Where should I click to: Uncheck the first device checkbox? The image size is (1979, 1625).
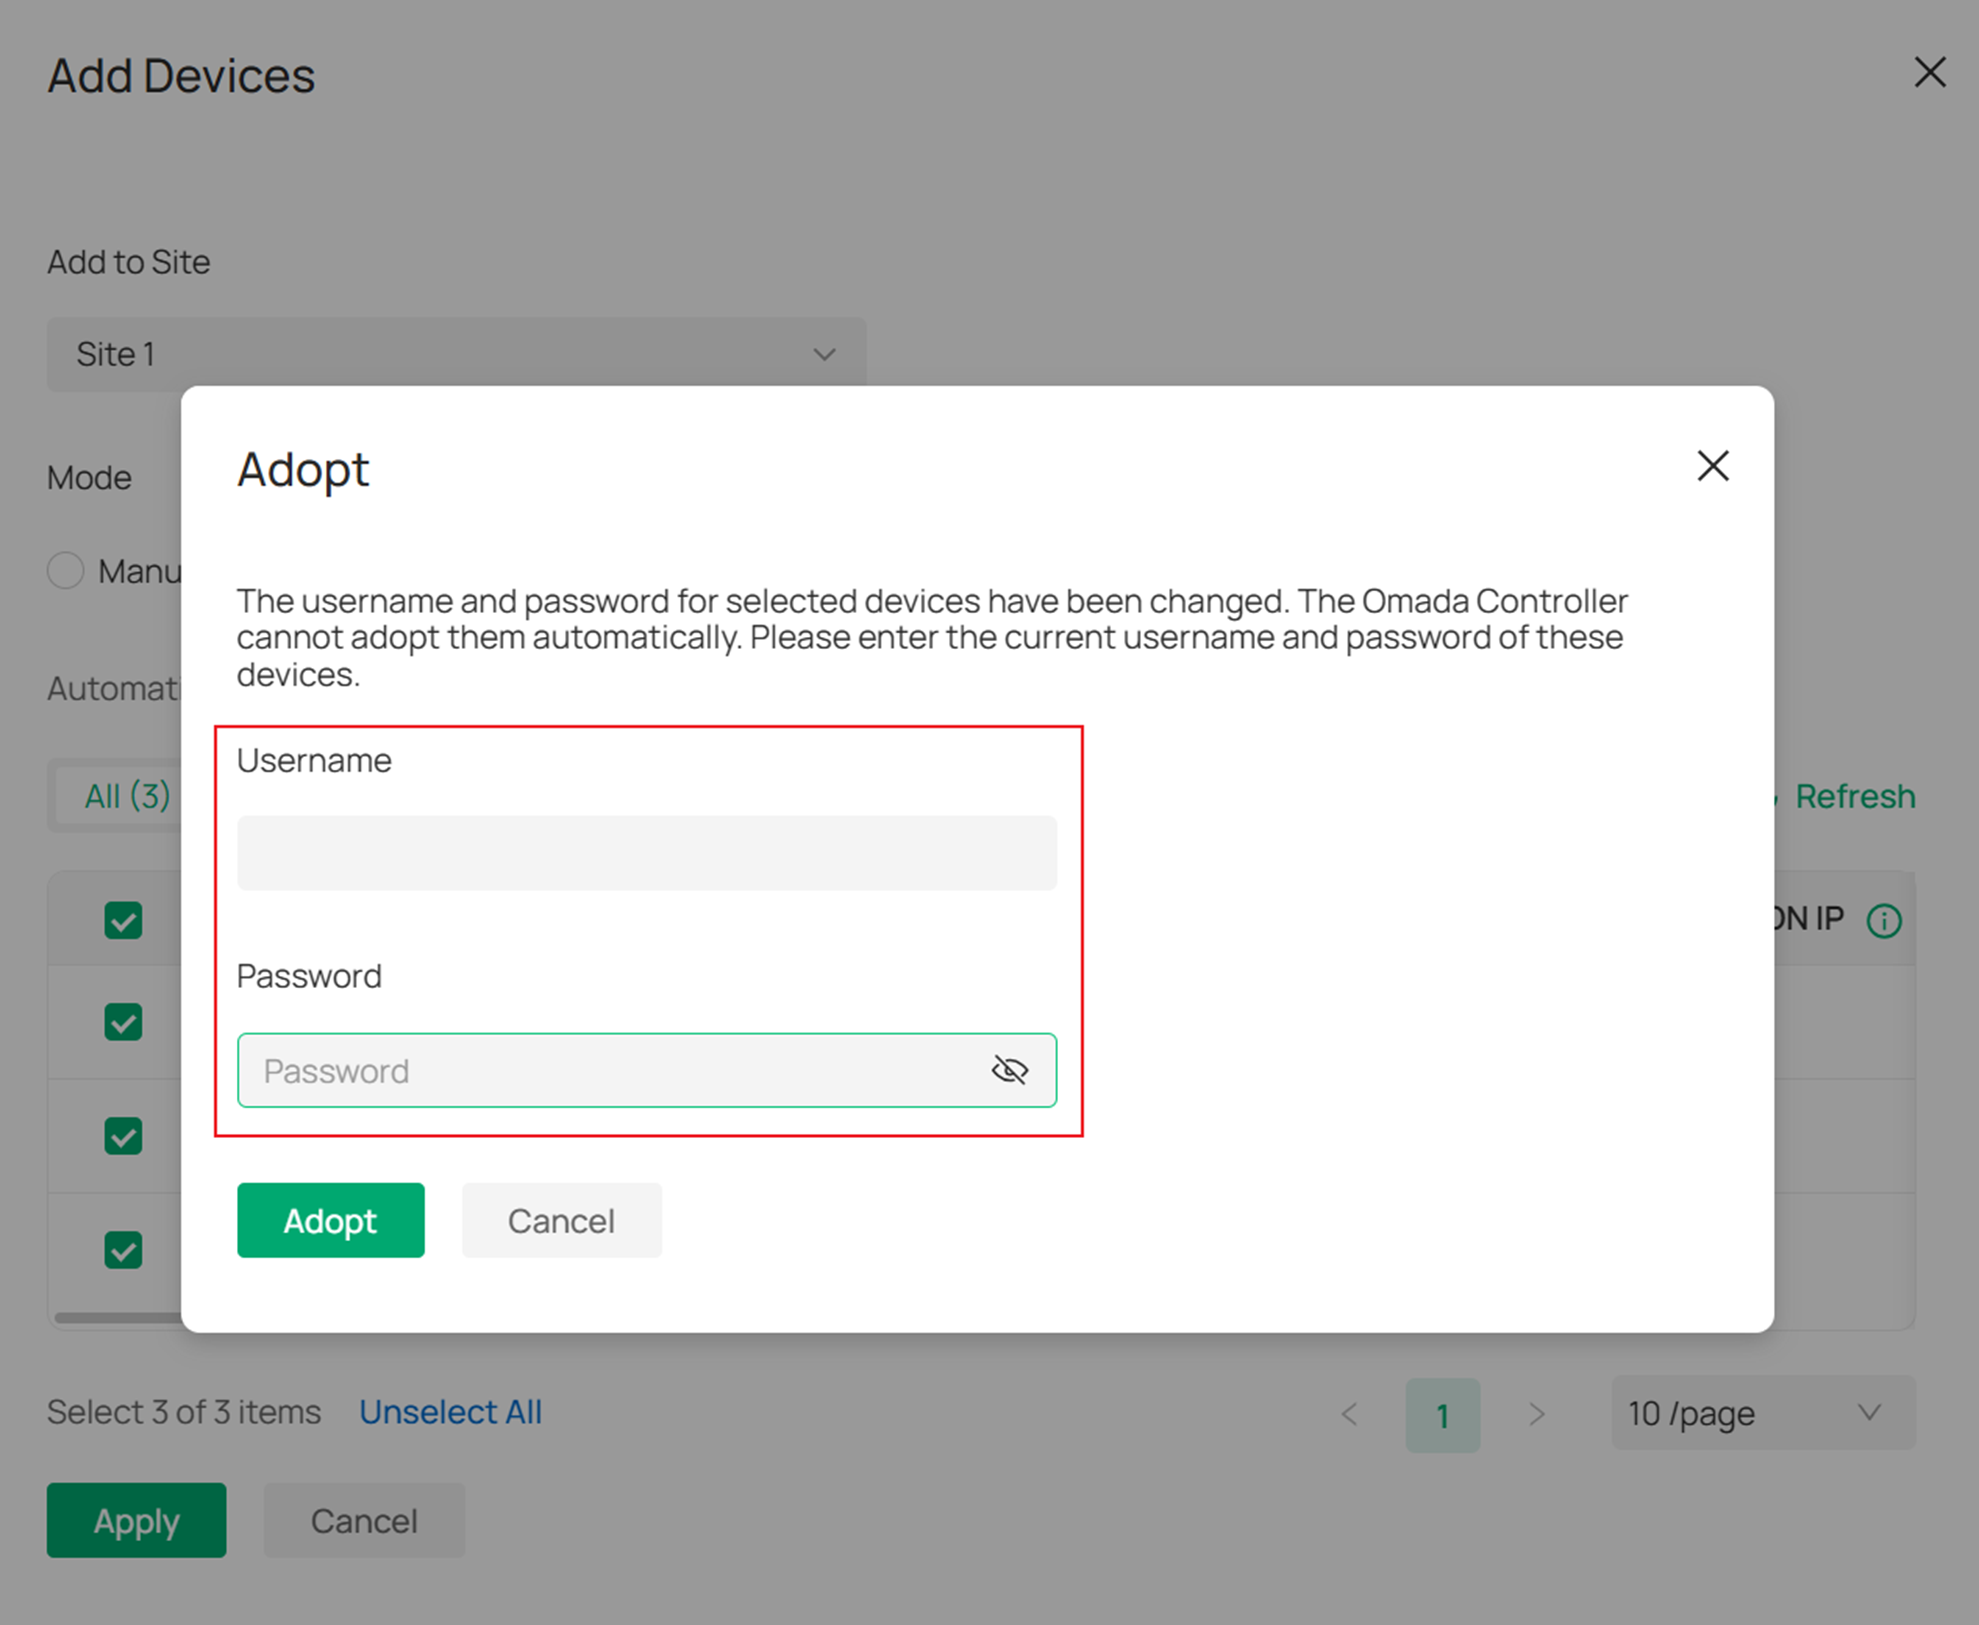122,1022
